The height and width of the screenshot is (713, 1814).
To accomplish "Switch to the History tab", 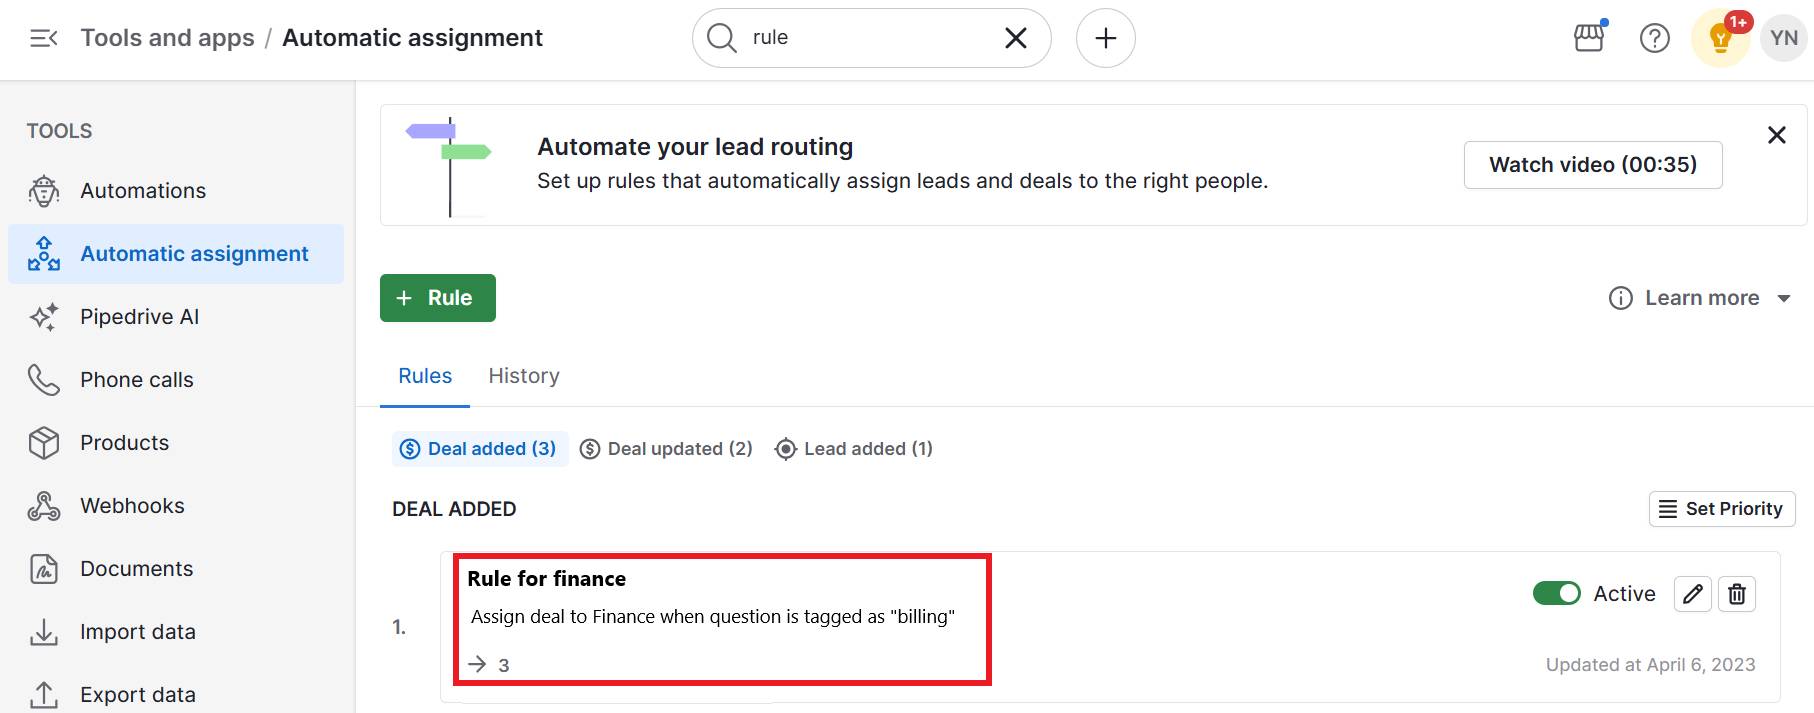I will pos(523,375).
